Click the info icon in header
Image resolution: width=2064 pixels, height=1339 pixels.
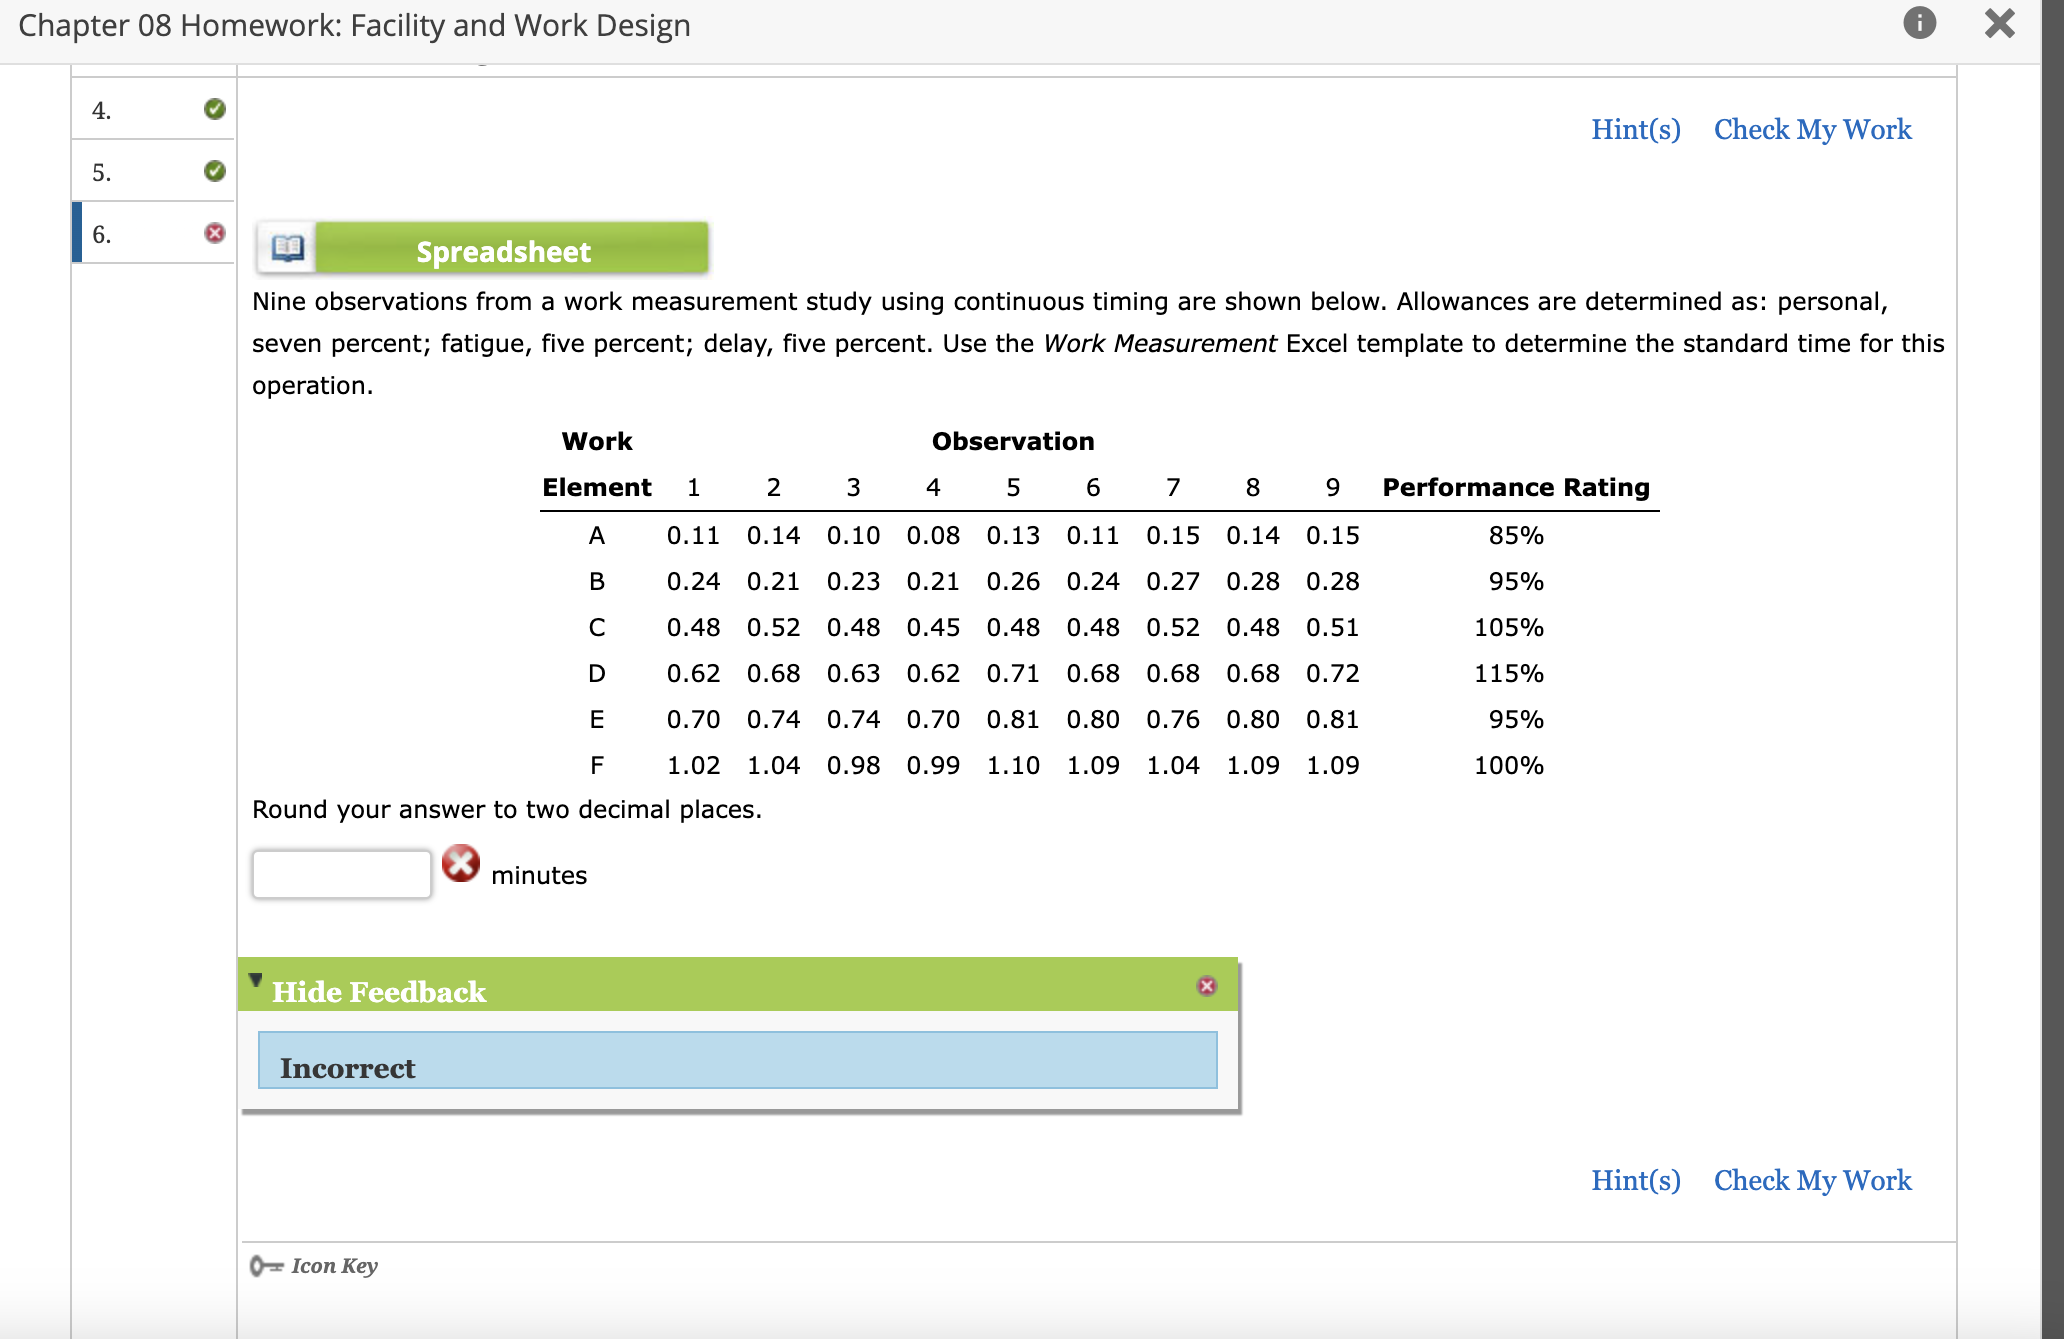[x=1918, y=23]
